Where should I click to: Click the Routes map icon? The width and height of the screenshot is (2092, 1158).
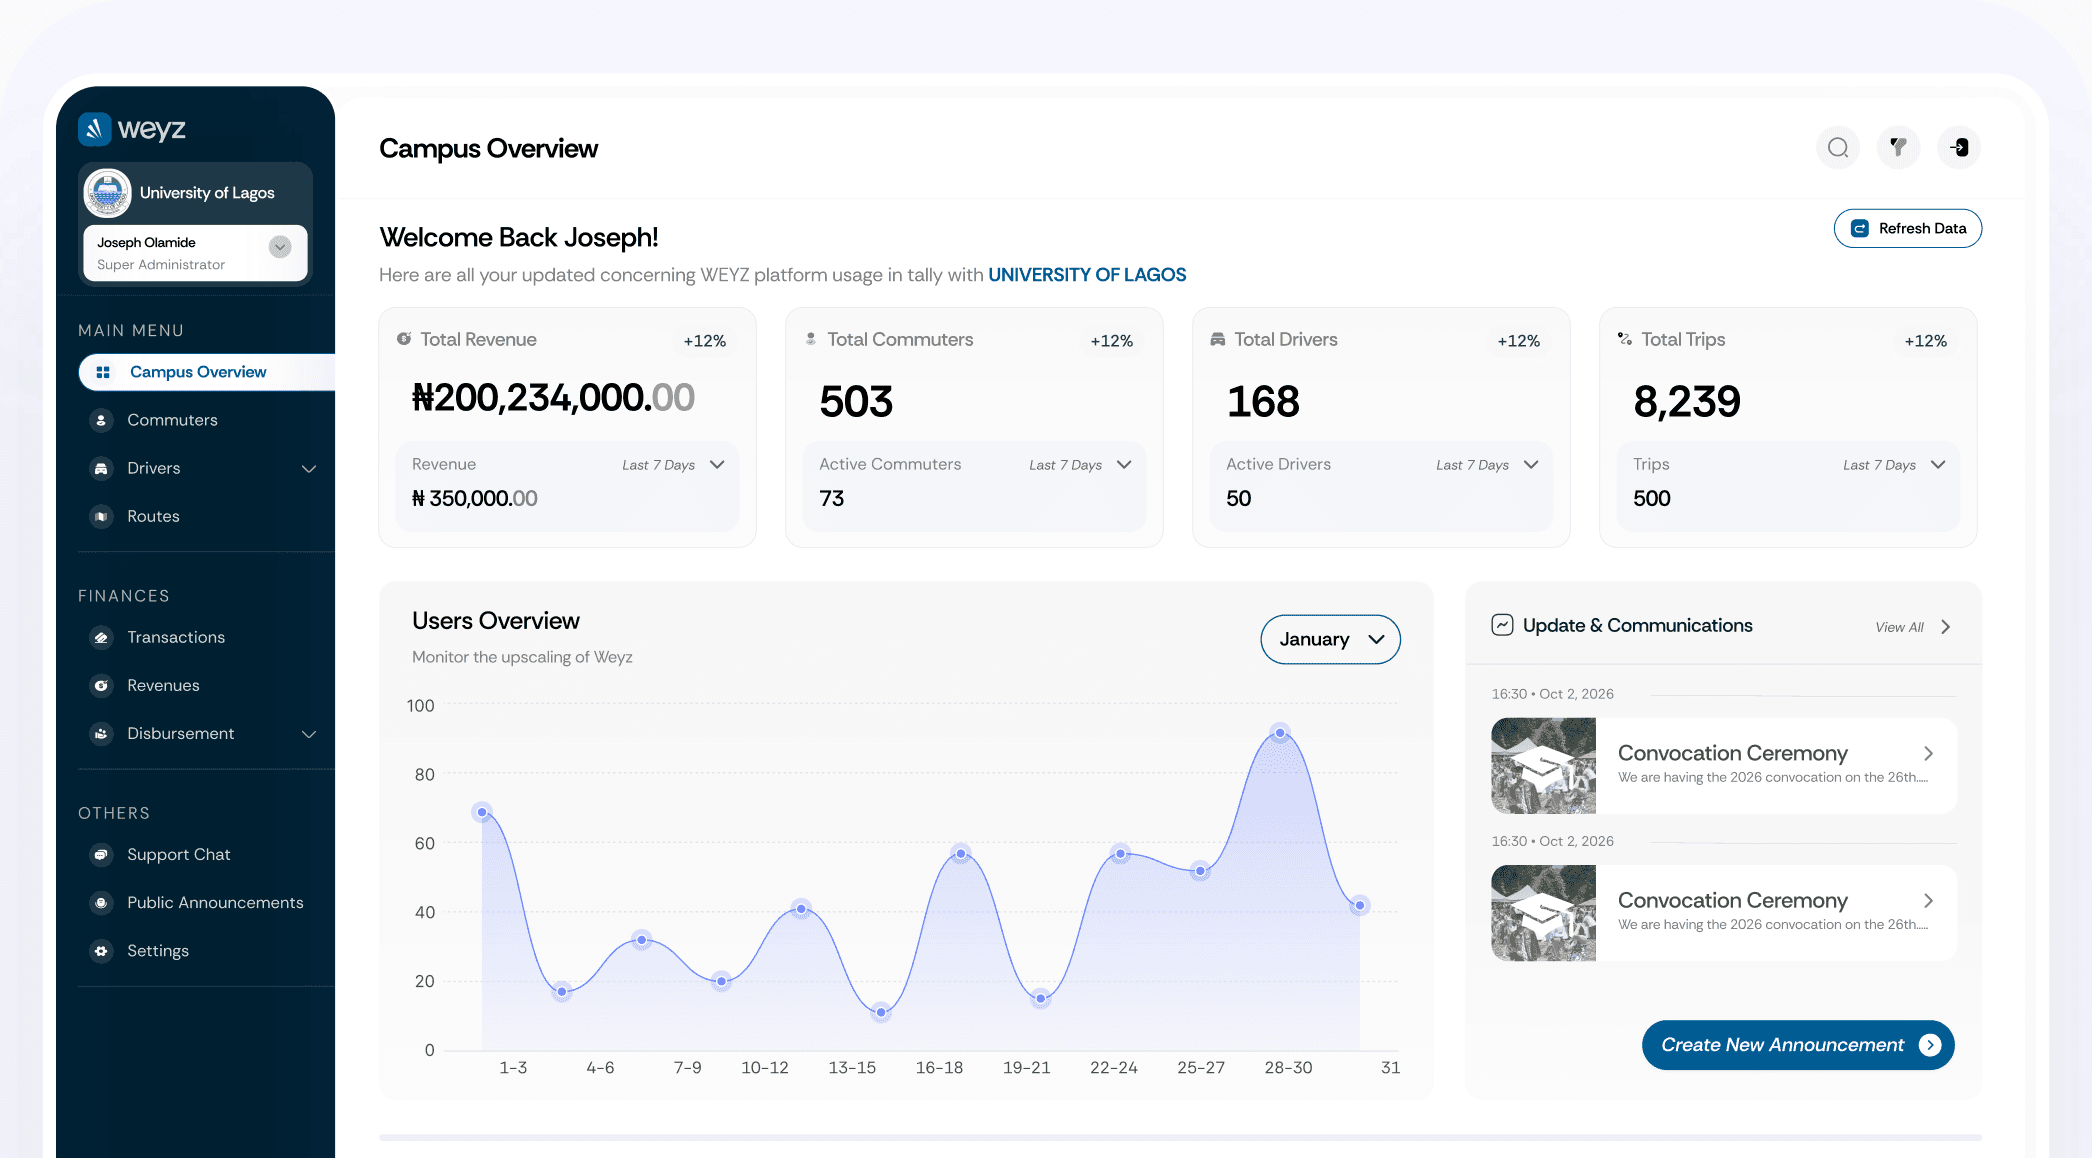[101, 516]
